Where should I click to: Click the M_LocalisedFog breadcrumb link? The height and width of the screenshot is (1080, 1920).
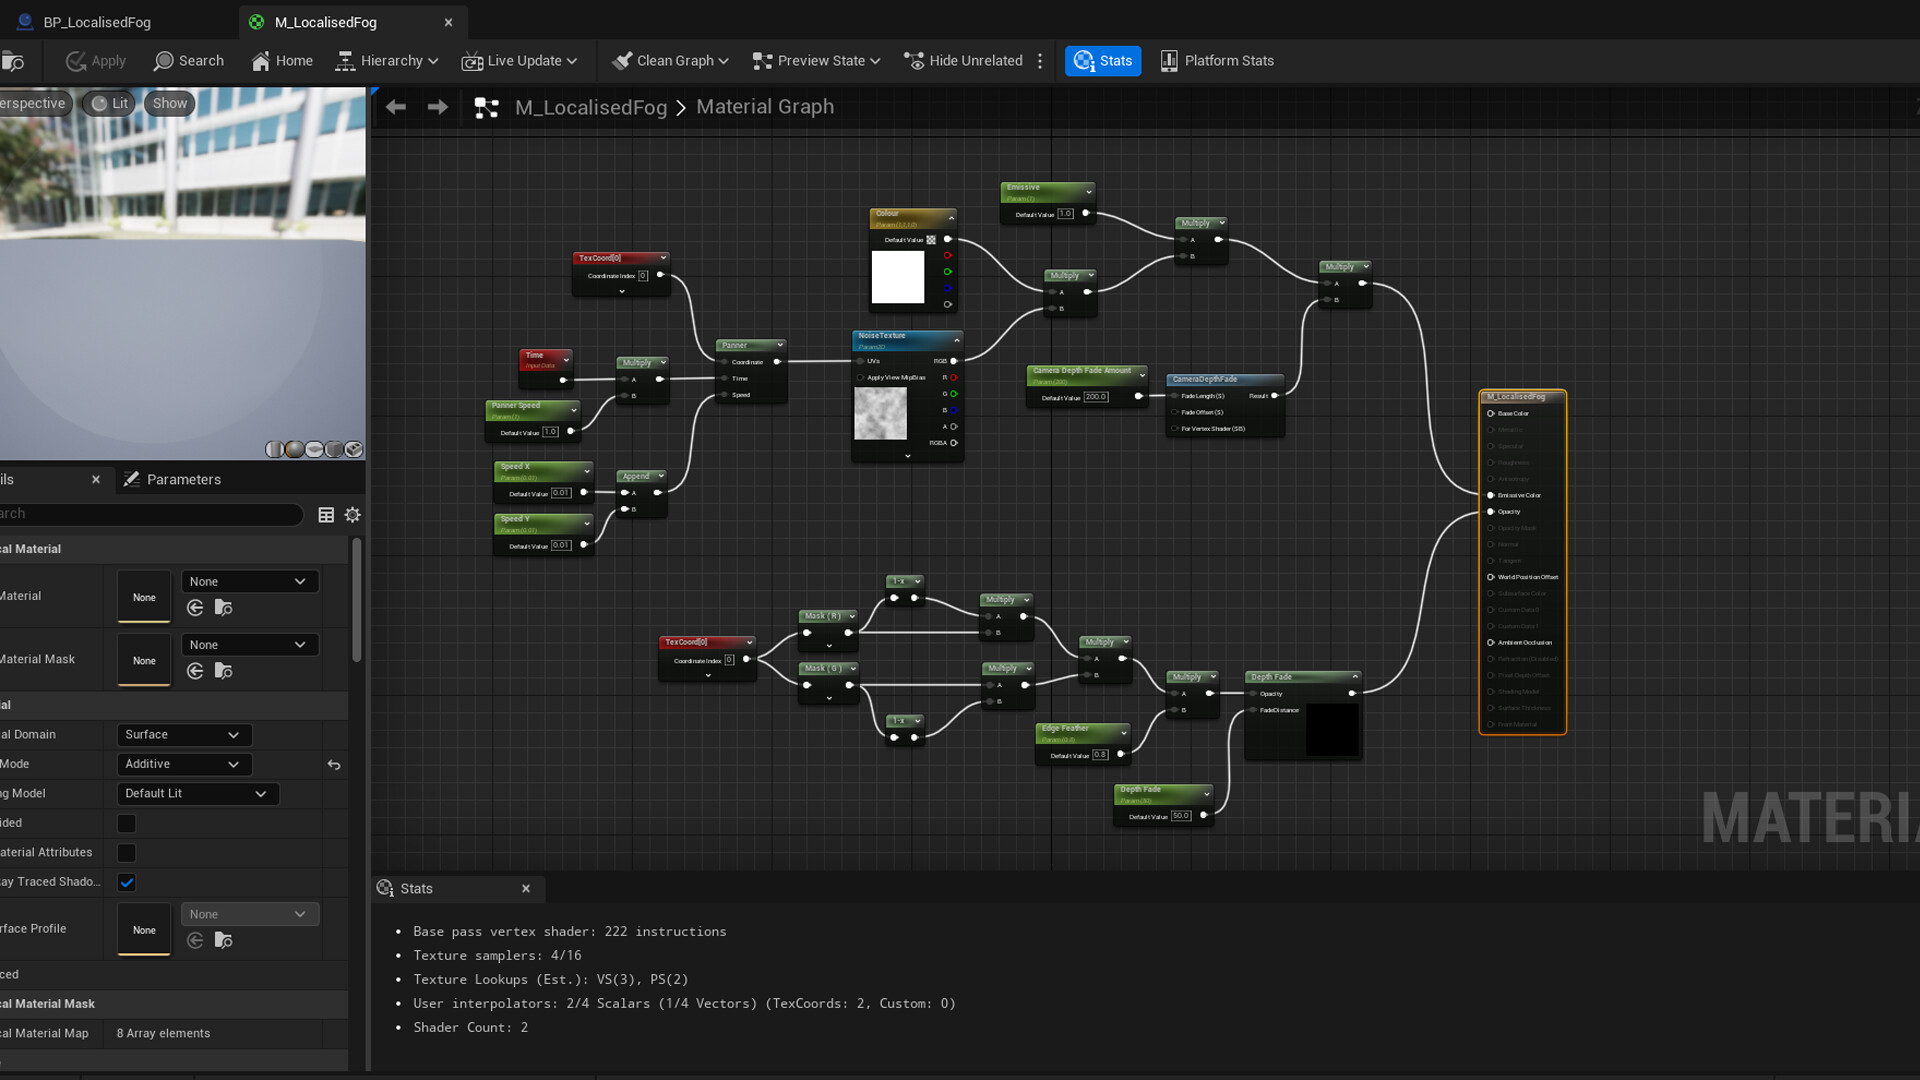click(590, 106)
